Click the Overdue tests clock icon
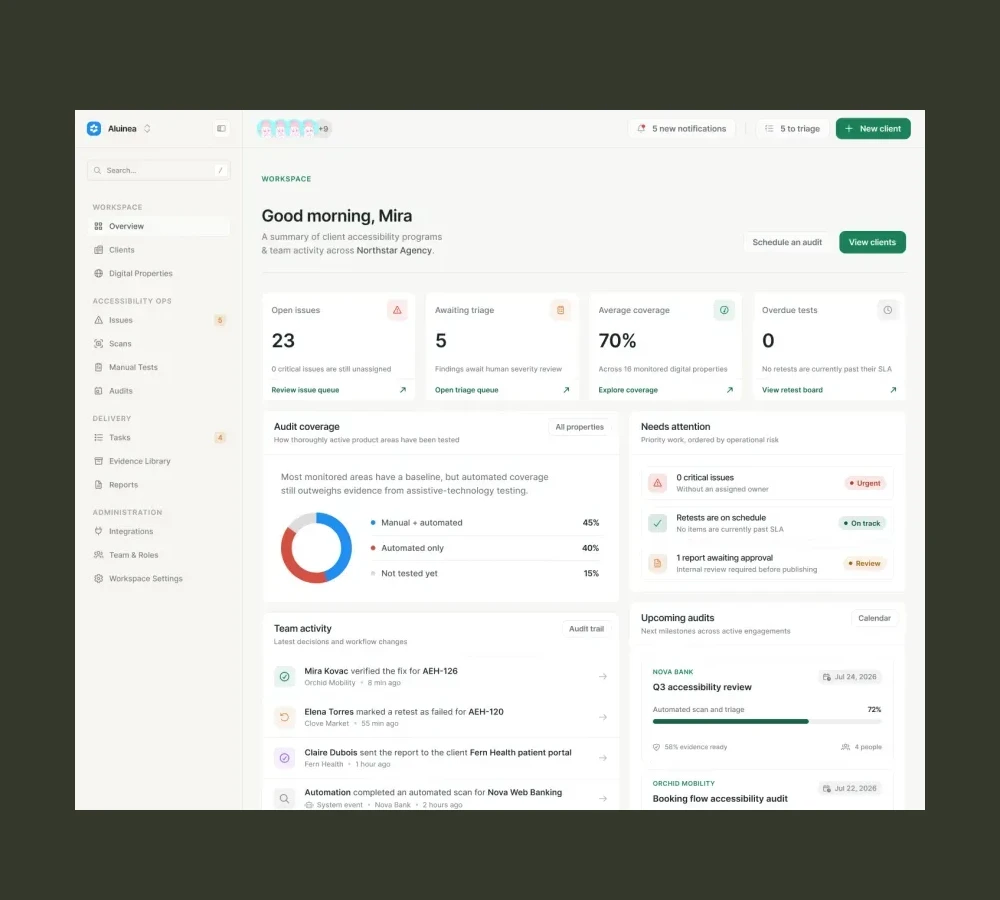 [x=887, y=310]
